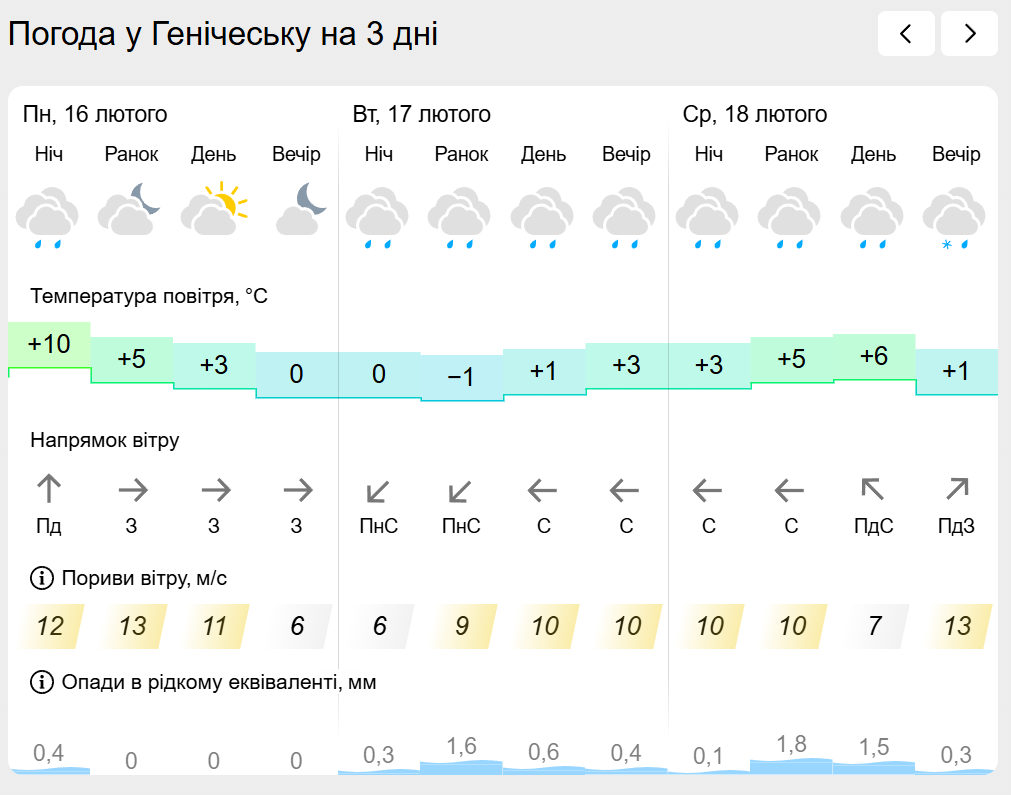Click the −1 temperature cell Tuesday morning

tap(461, 377)
